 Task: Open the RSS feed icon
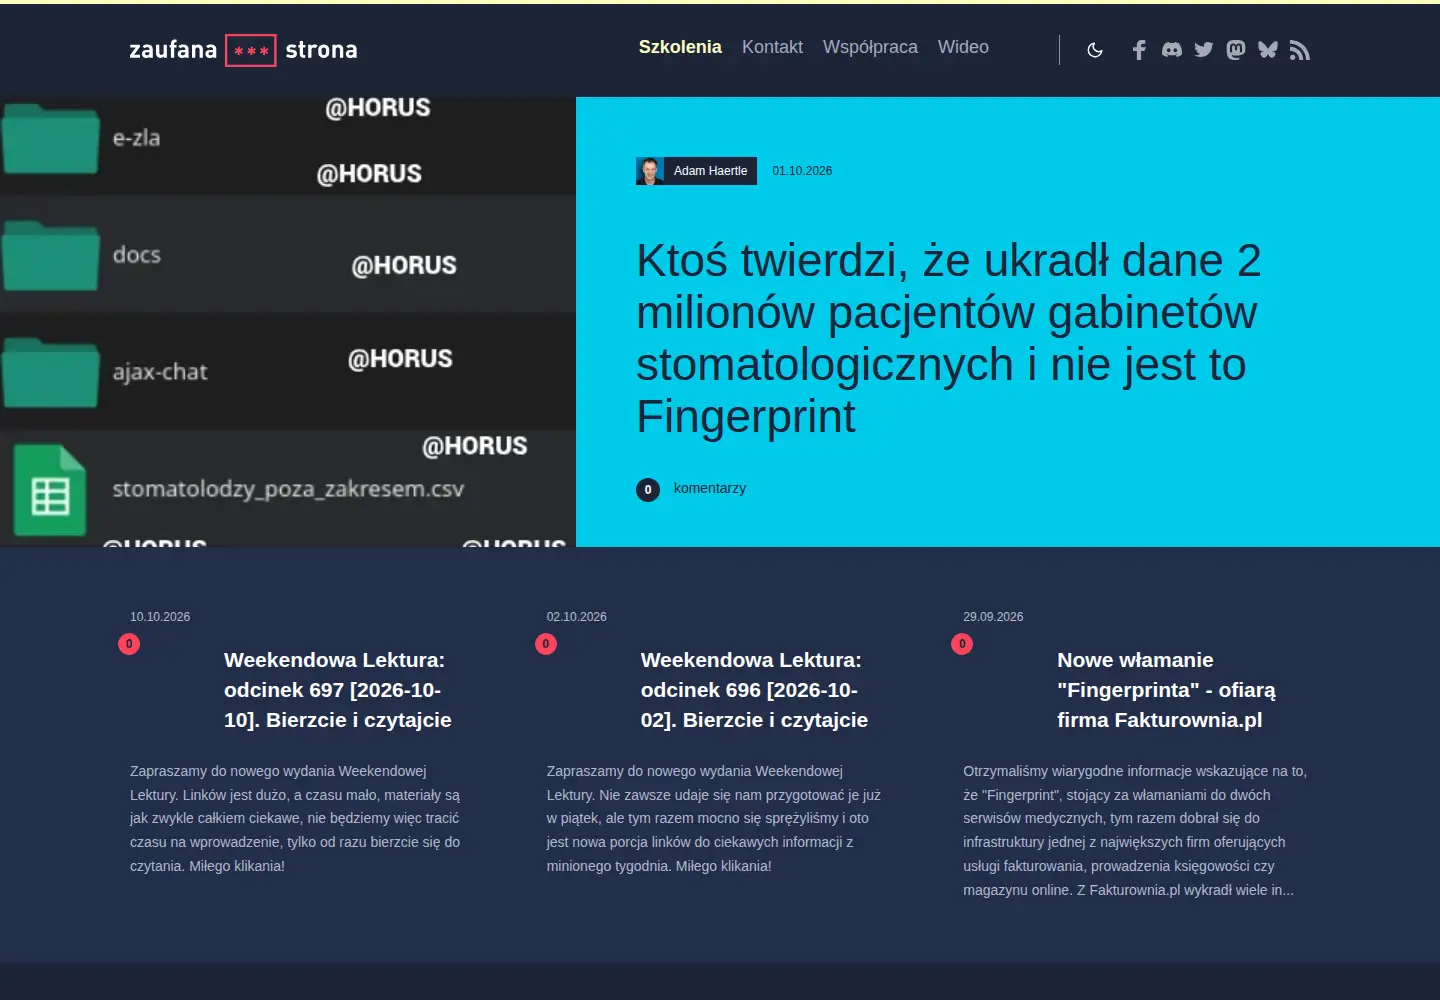(x=1300, y=50)
